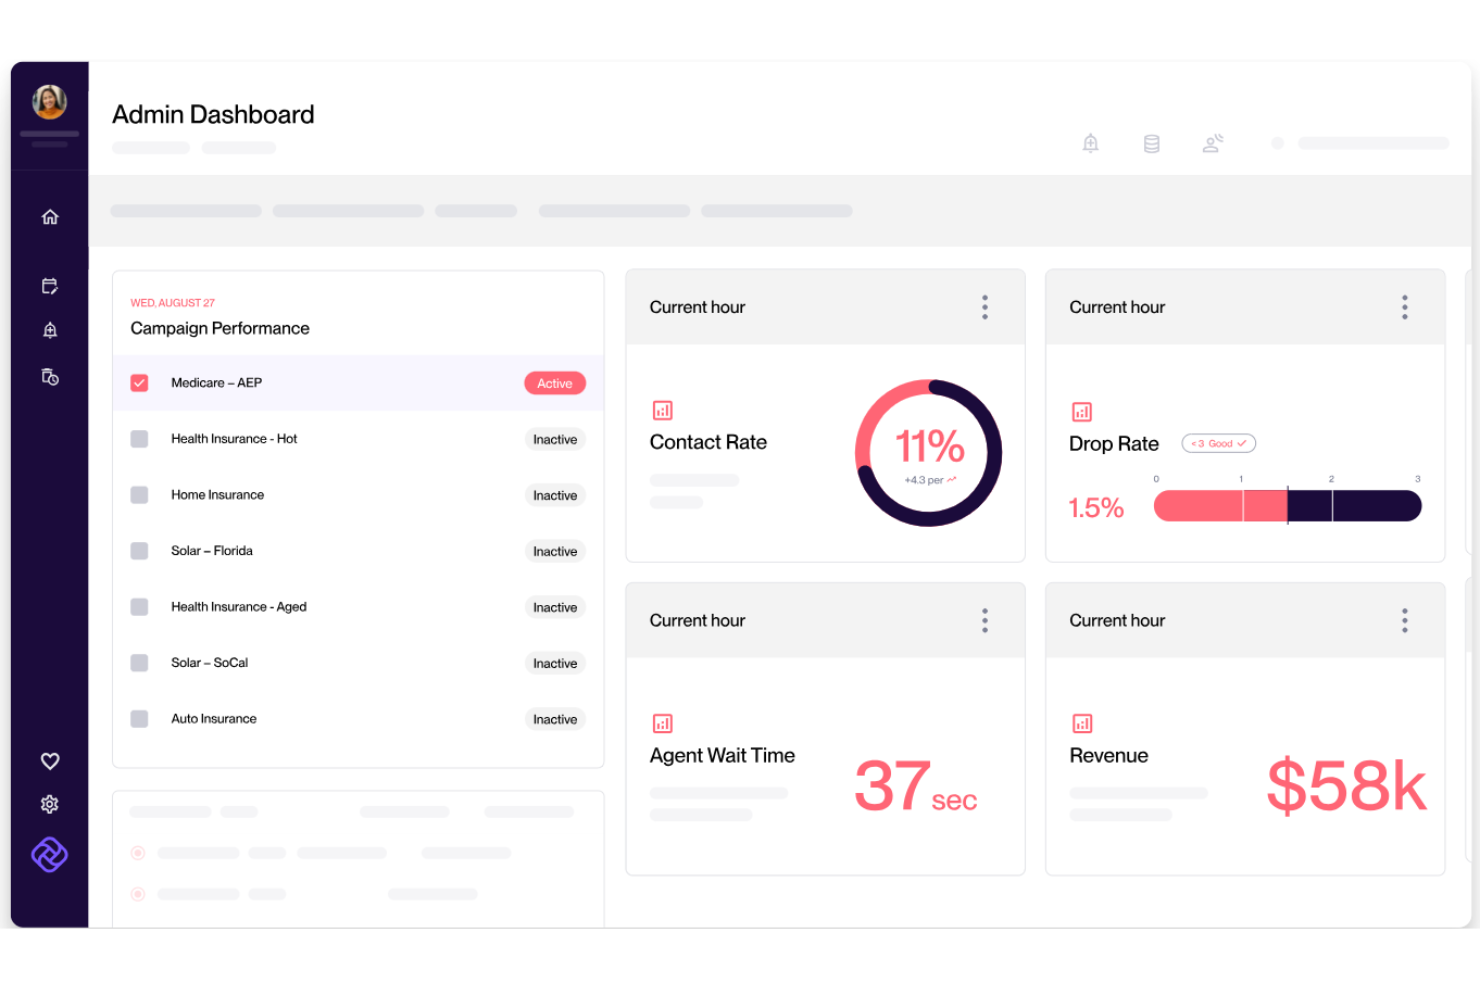Enable the Solar – Florida campaign checkbox

(139, 551)
